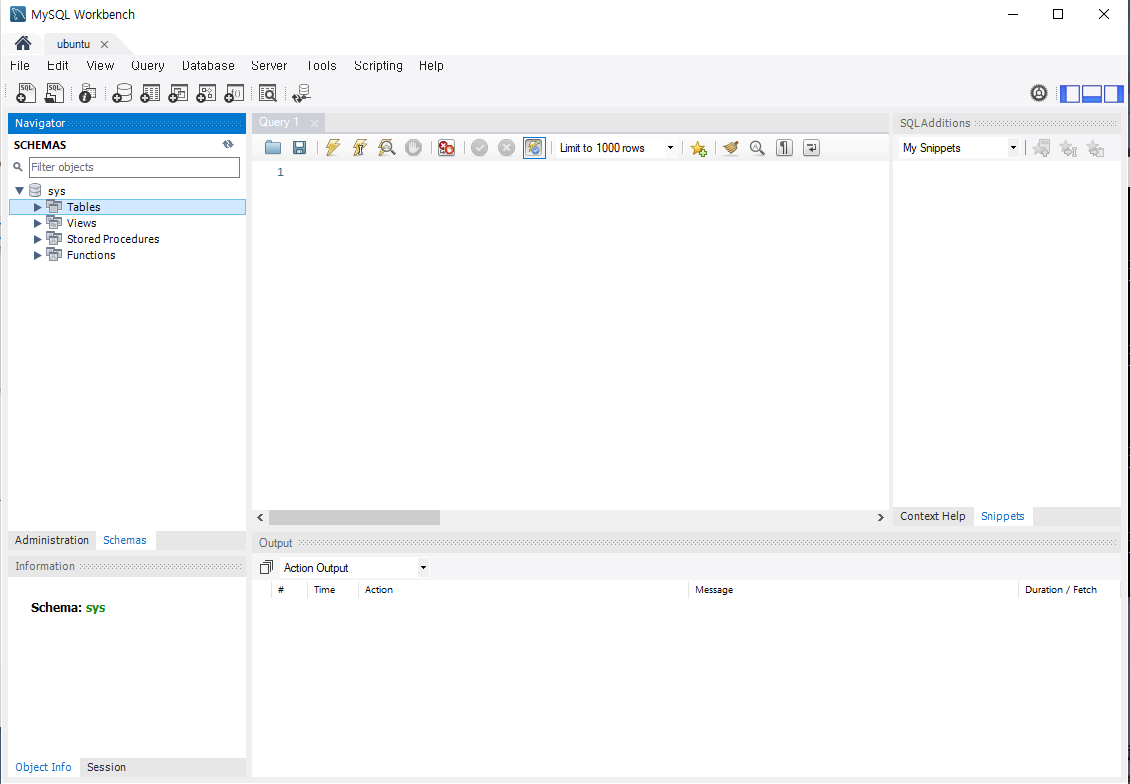Open the home screen tab

pyautogui.click(x=23, y=43)
